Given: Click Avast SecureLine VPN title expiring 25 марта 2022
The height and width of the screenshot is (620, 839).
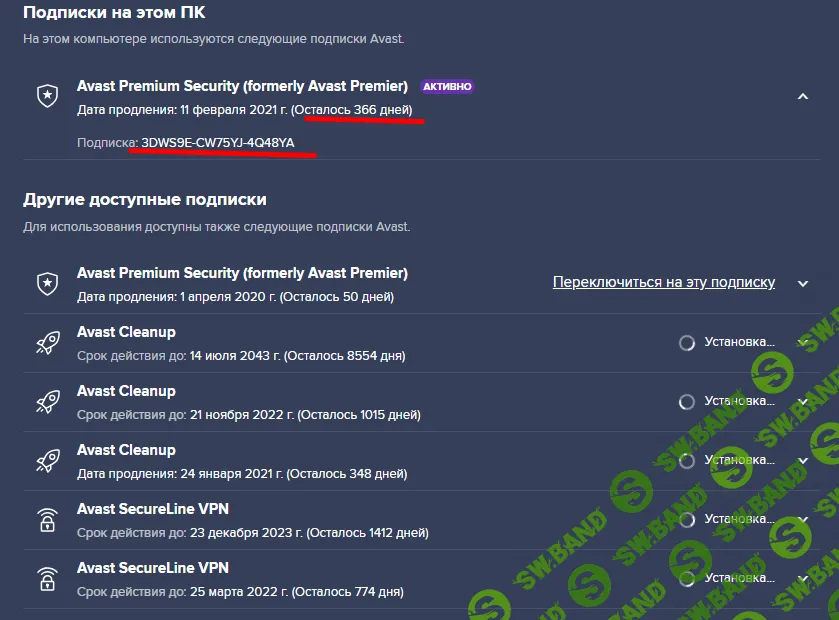Looking at the screenshot, I should [x=153, y=568].
